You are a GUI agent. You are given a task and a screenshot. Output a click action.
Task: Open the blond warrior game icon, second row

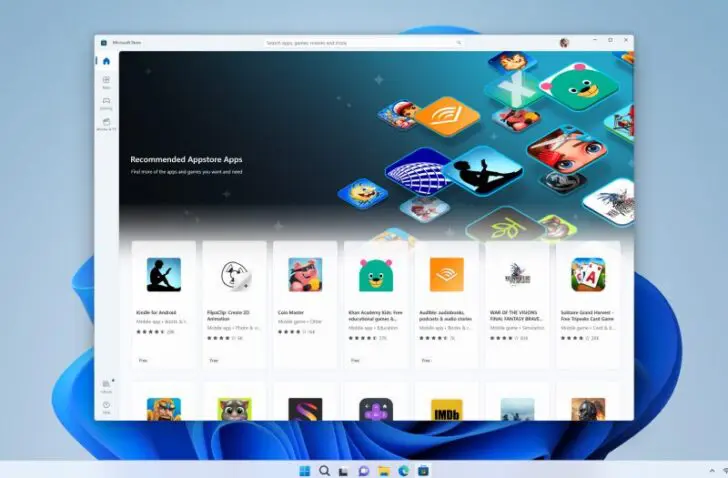(163, 409)
